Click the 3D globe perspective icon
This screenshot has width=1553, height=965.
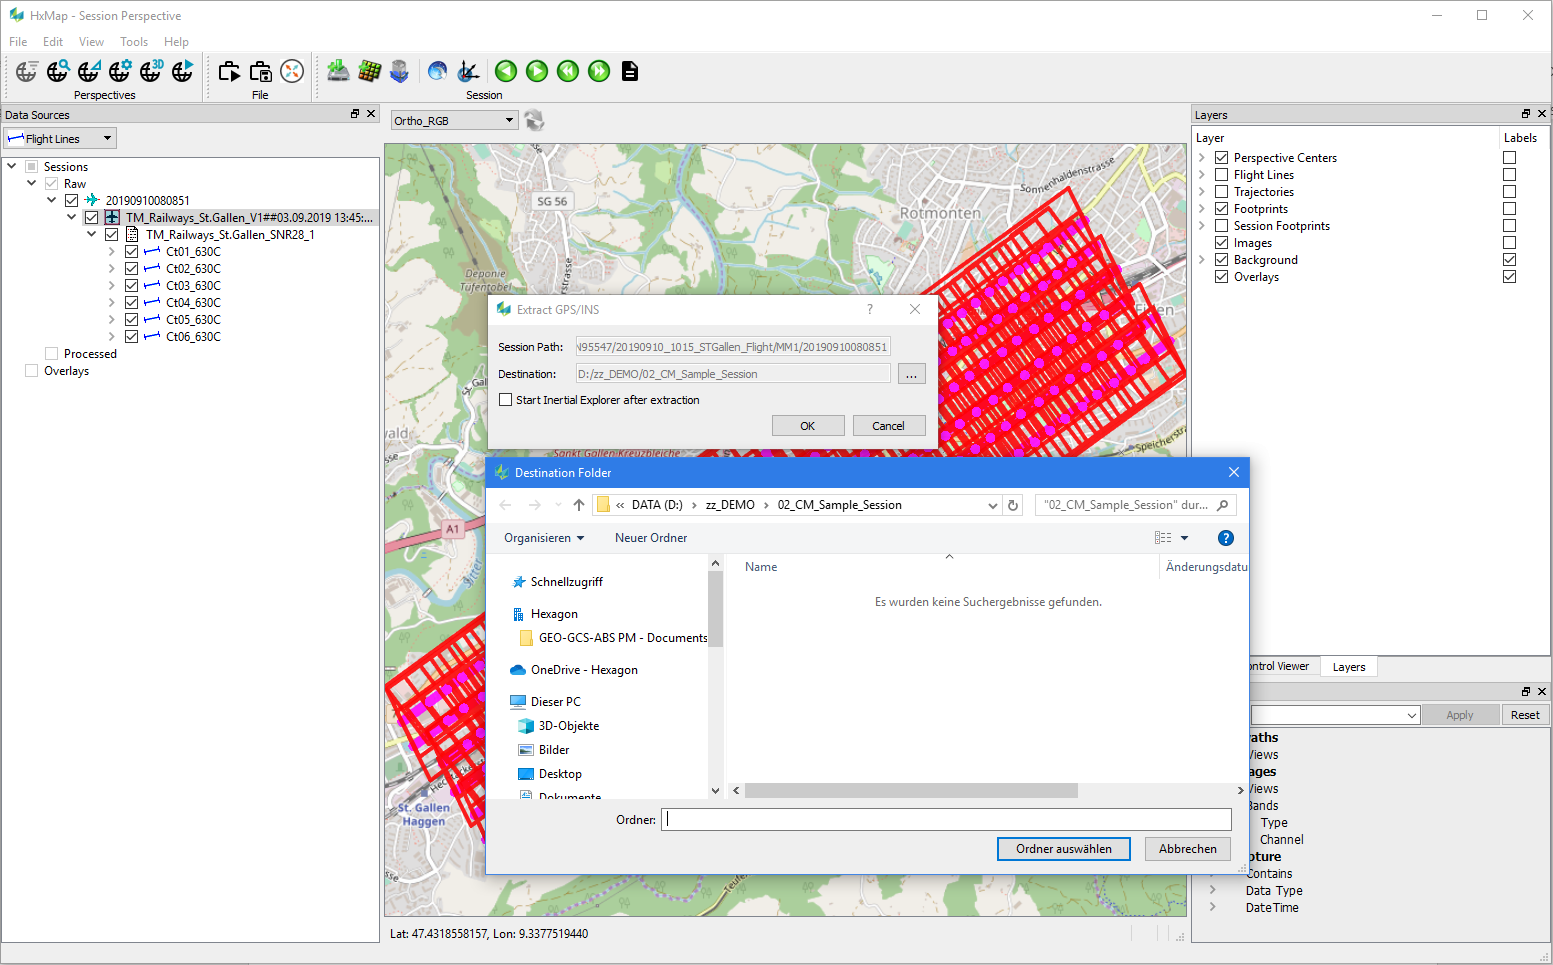(x=151, y=71)
